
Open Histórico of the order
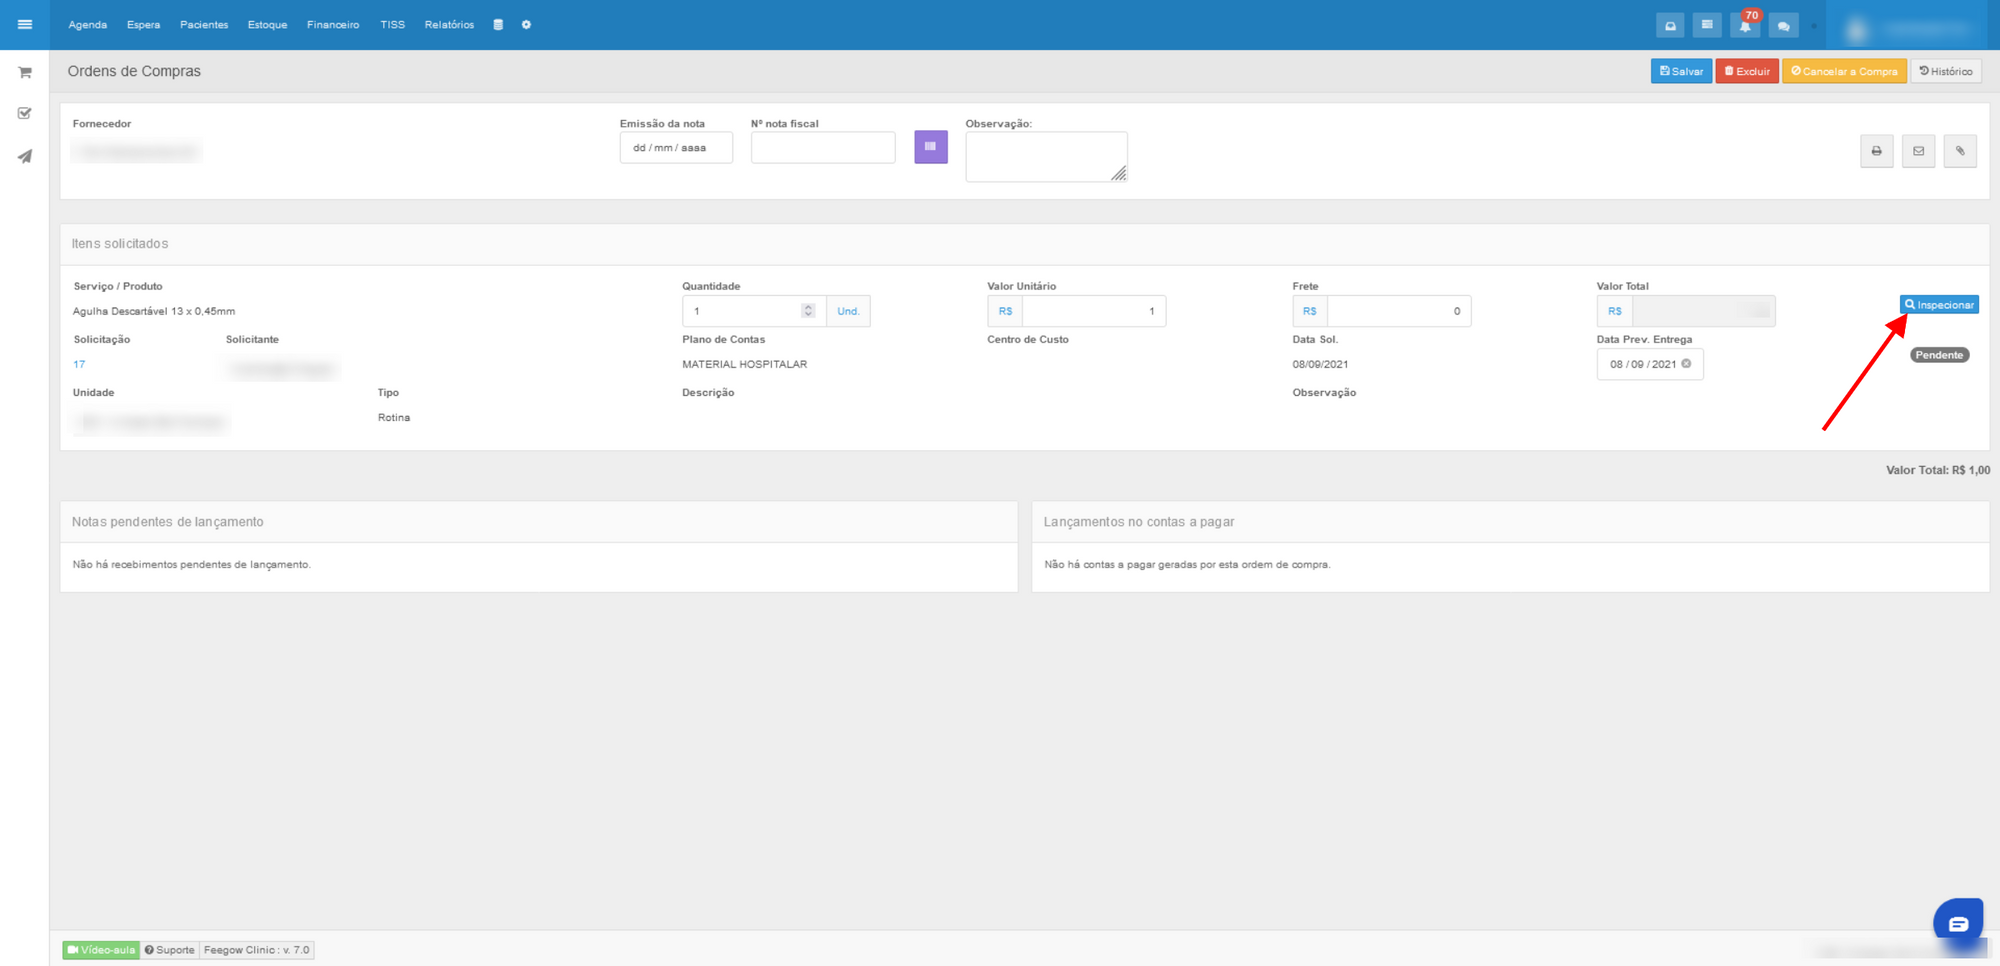pos(1946,71)
